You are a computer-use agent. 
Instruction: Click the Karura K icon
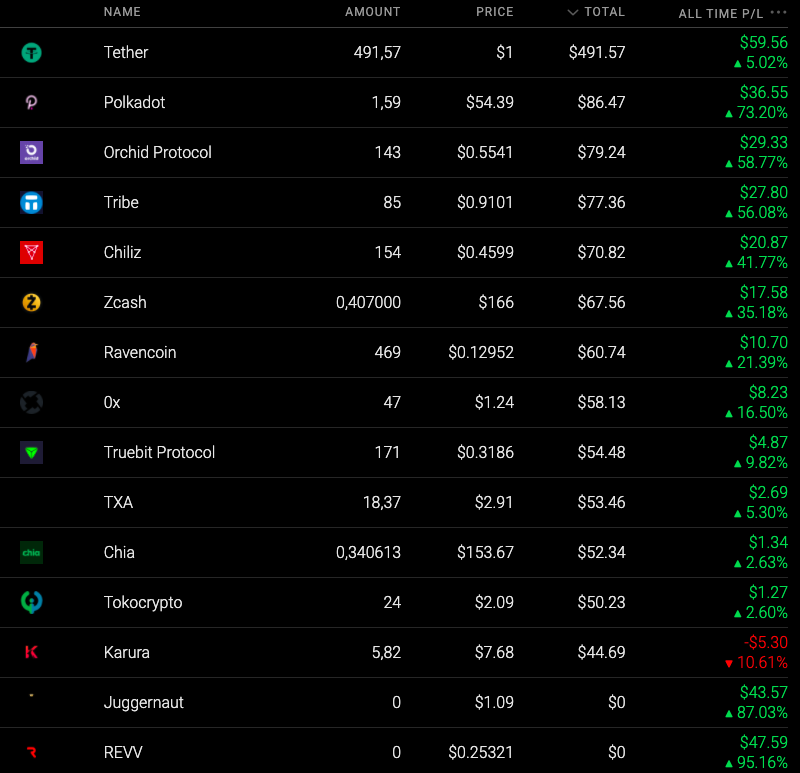(x=31, y=652)
